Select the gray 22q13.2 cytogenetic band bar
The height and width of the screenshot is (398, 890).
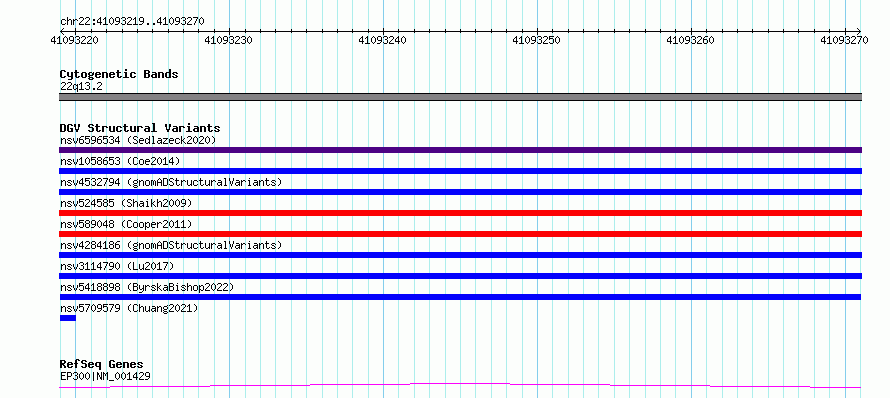click(460, 97)
